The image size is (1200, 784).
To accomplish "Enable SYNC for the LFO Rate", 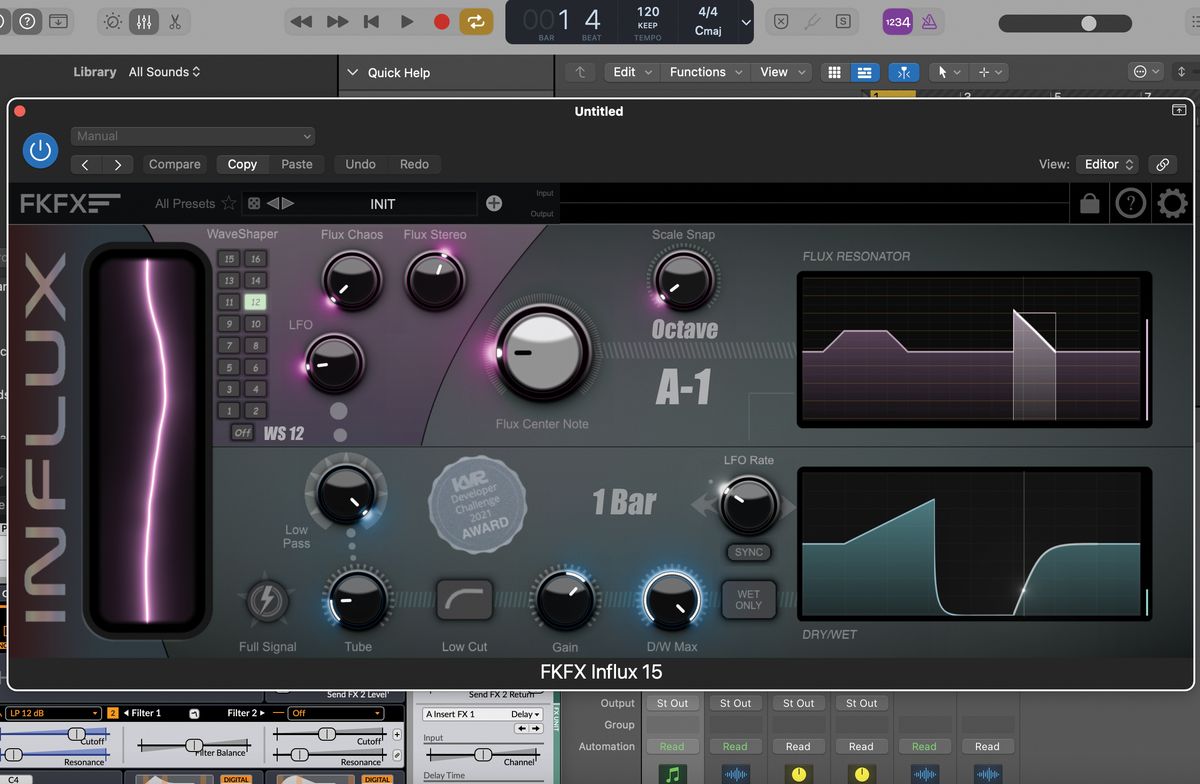I will point(748,551).
